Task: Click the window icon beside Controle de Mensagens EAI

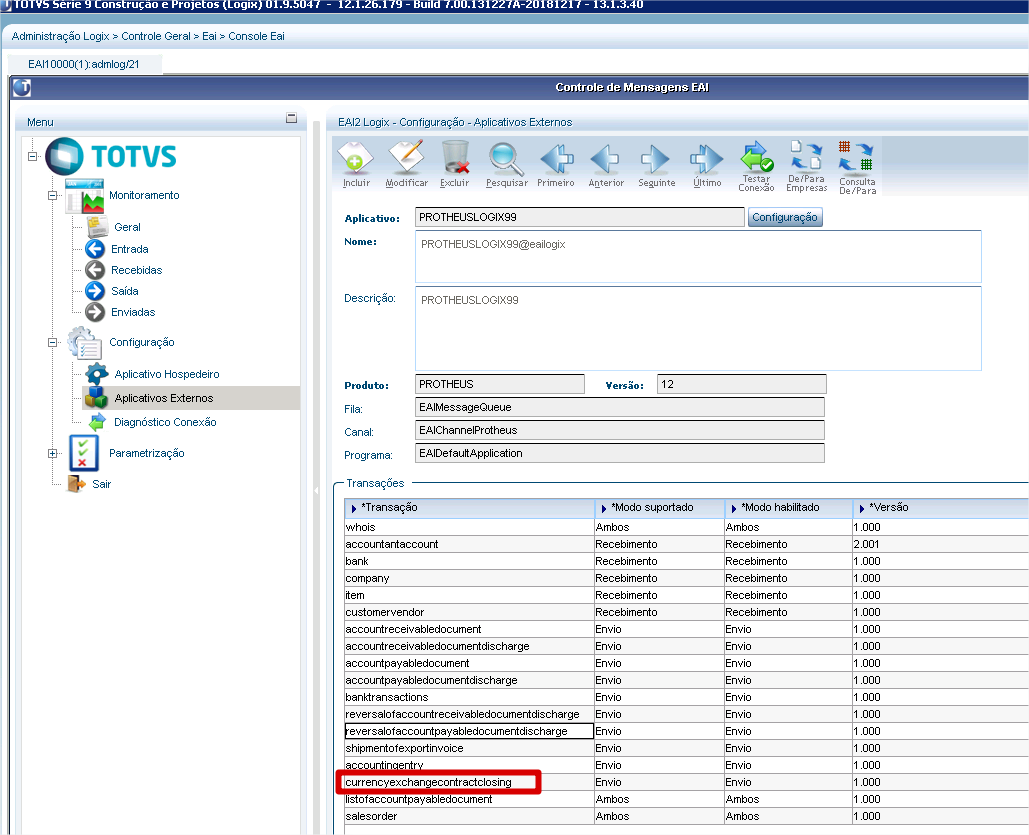Action: [22, 87]
